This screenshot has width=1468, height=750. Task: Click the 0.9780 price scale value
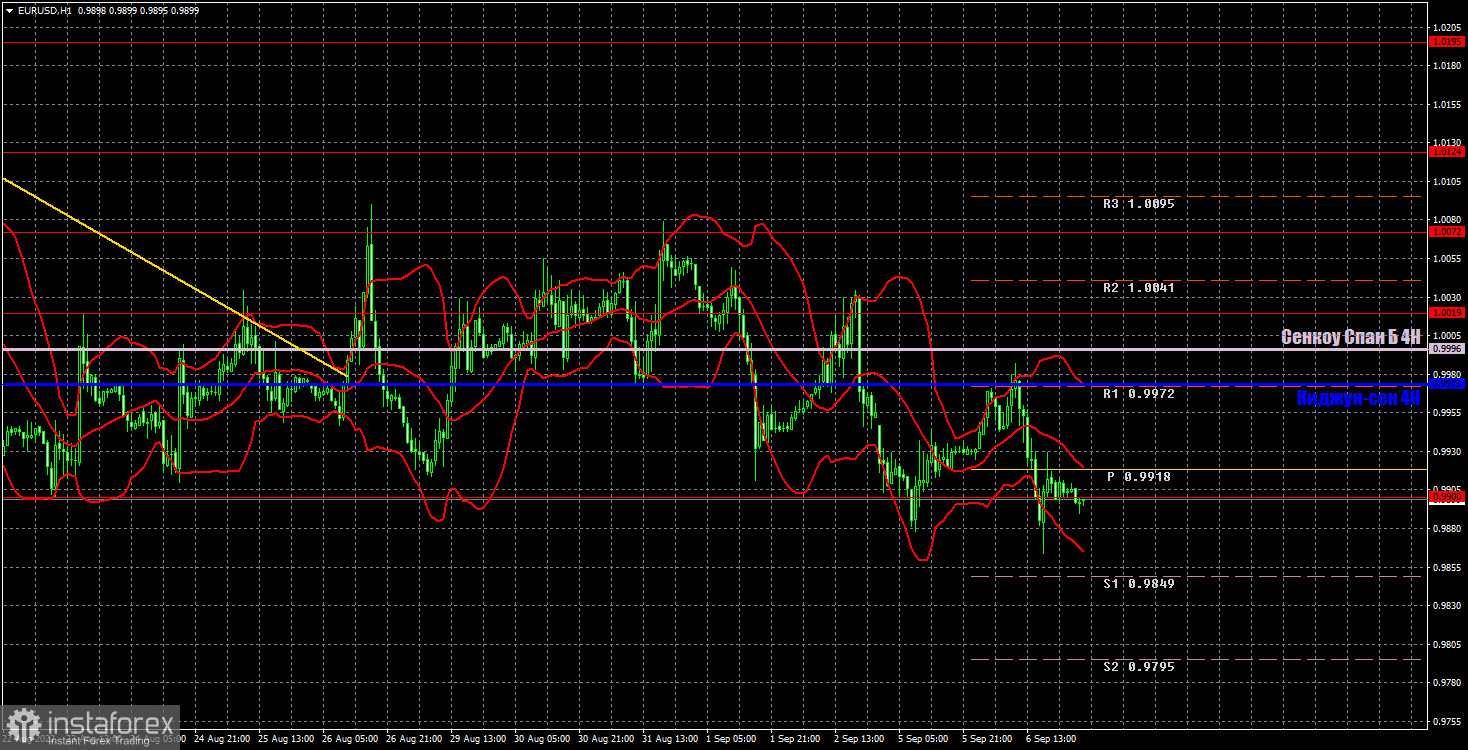[x=1446, y=683]
